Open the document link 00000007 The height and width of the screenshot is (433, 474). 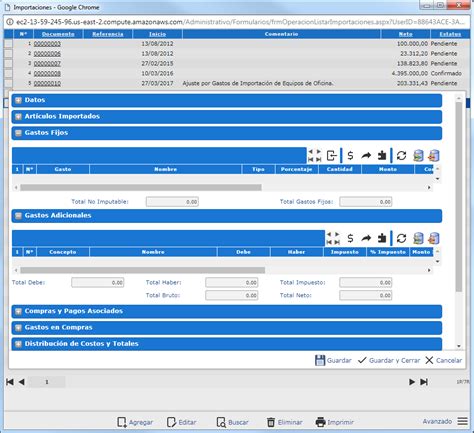point(47,63)
